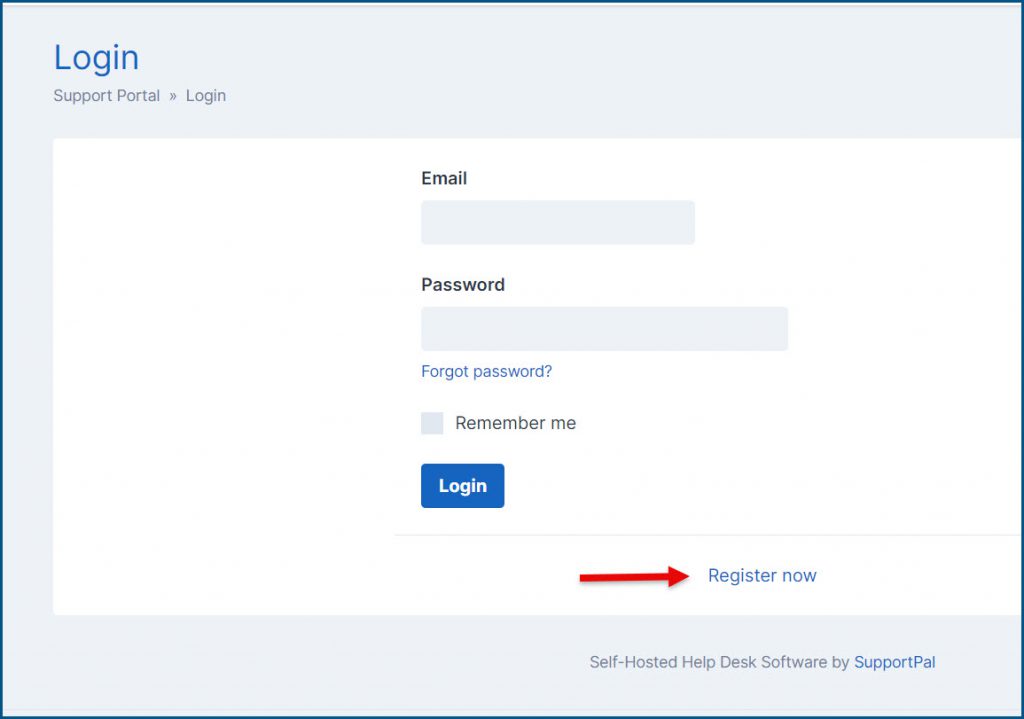
Task: Visit the SupportPal footer link
Action: point(895,662)
